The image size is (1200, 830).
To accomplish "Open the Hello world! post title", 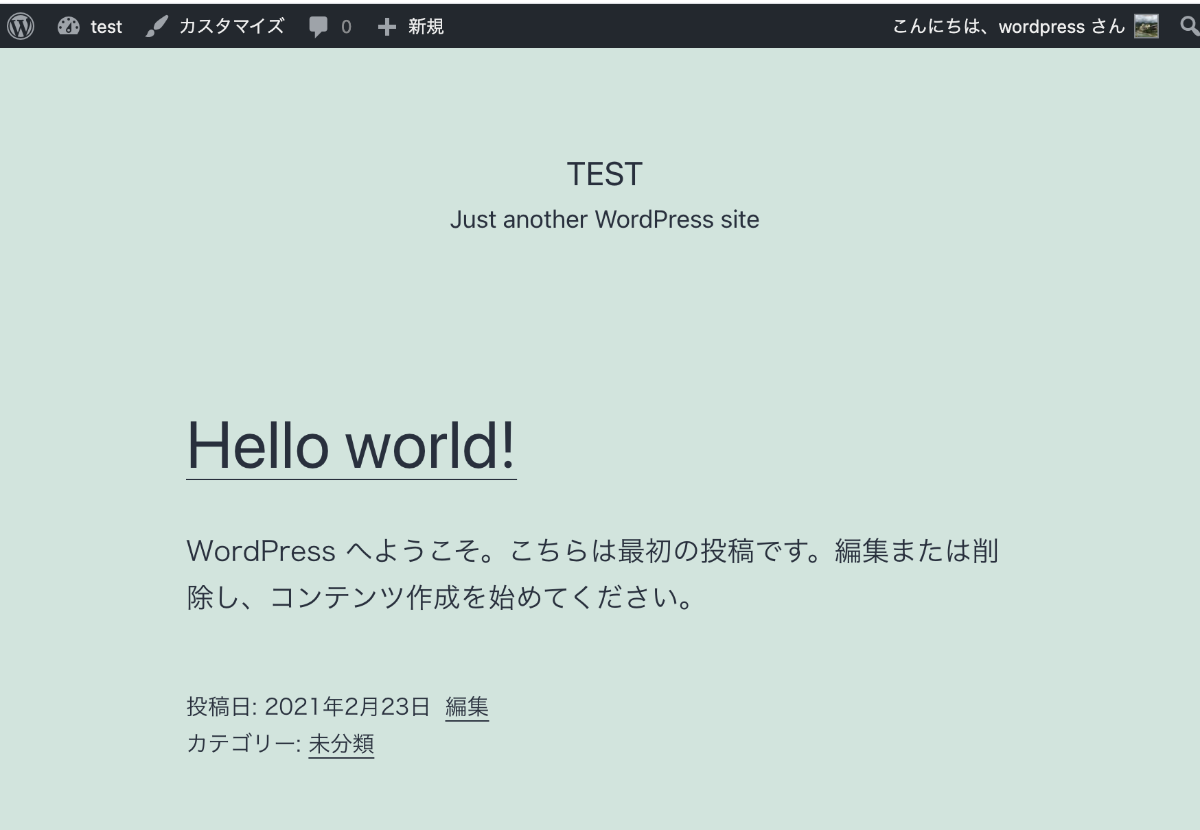I will (351, 445).
